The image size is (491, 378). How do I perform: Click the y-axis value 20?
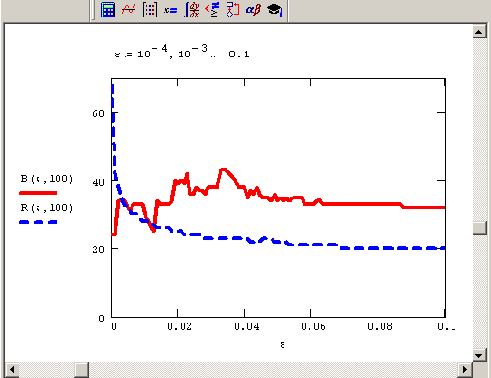(98, 249)
